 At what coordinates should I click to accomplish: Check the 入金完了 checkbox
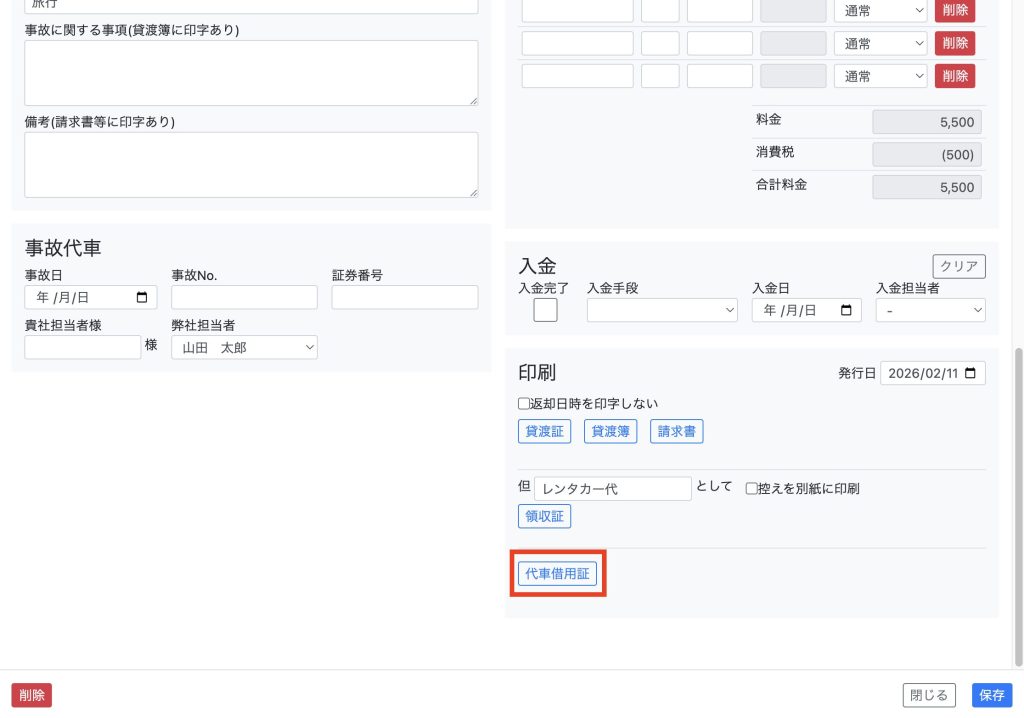pyautogui.click(x=545, y=310)
